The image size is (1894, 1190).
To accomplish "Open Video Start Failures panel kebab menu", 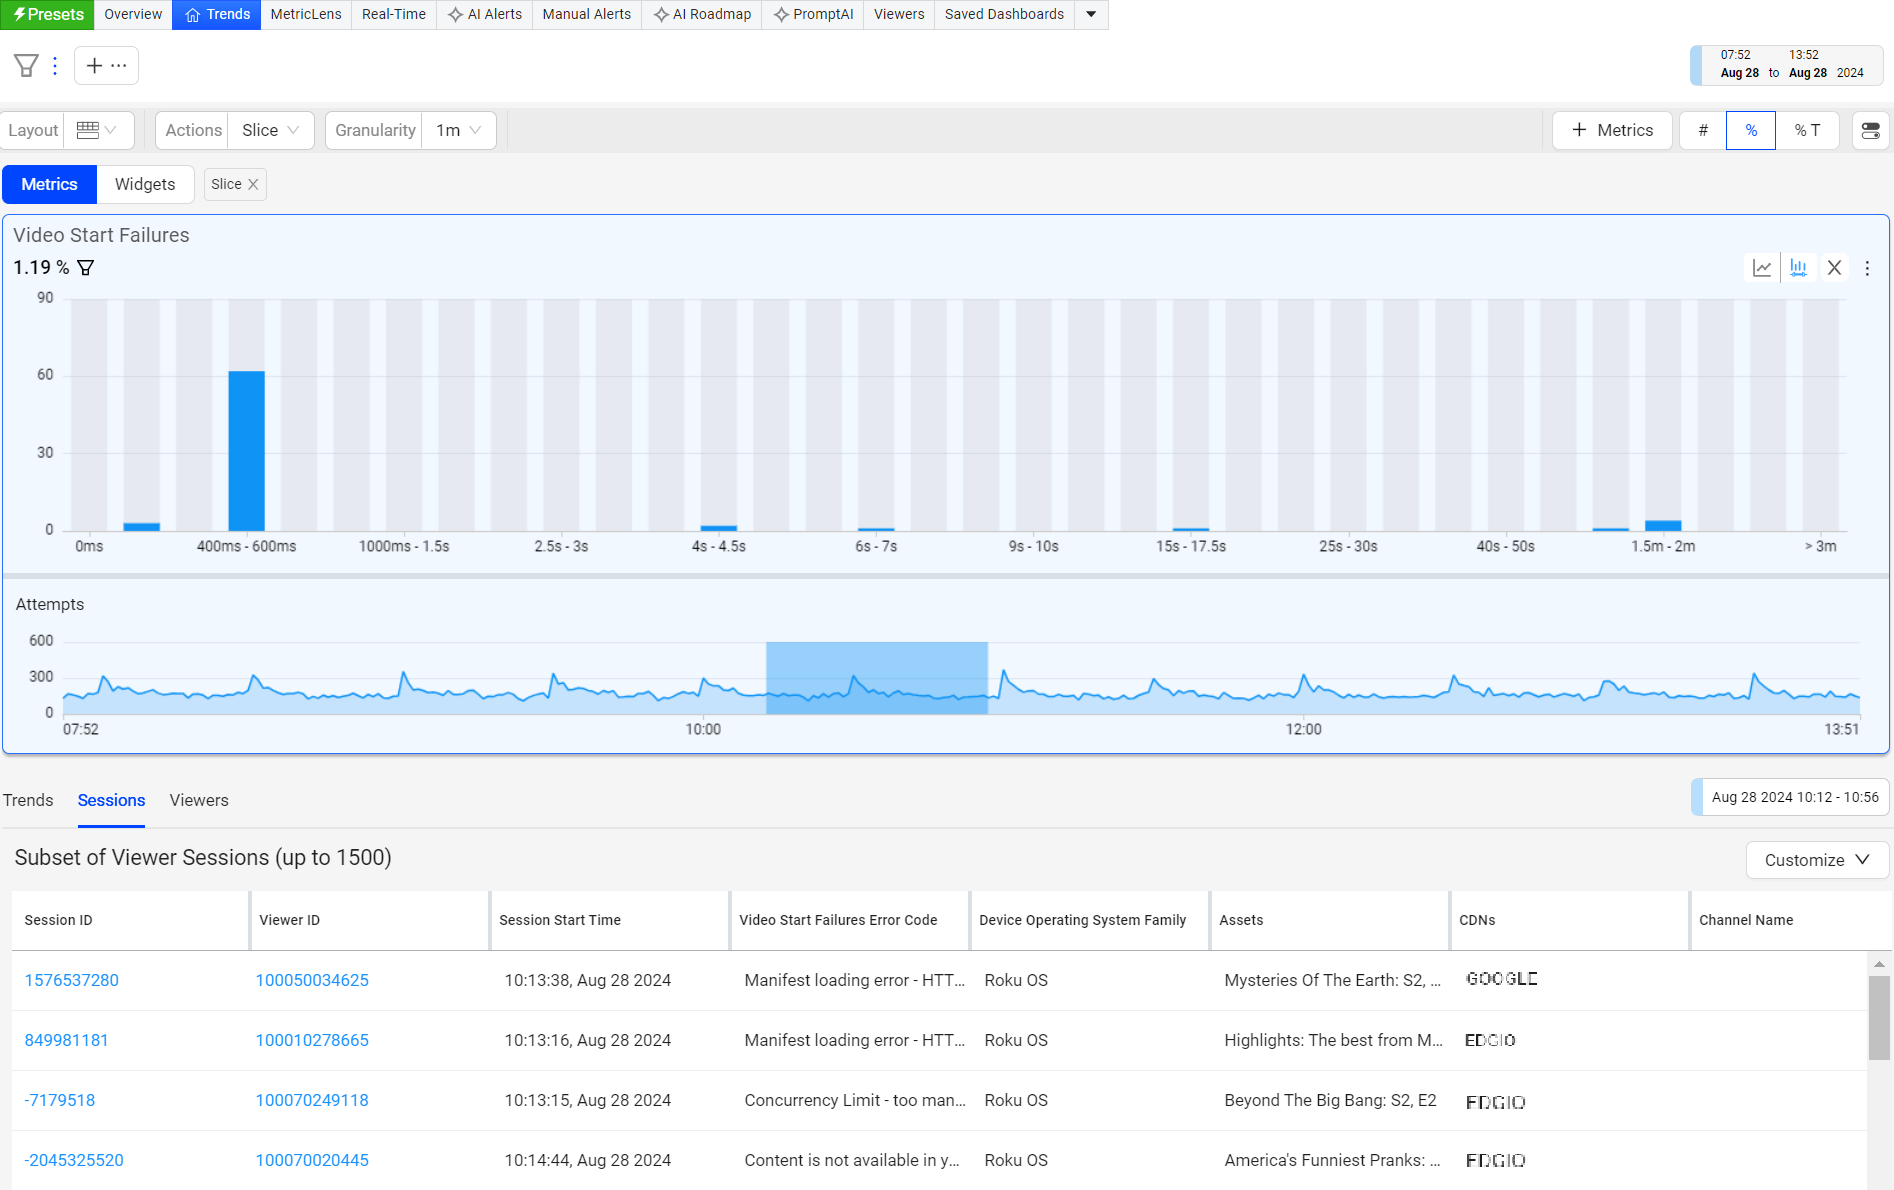I will point(1867,268).
